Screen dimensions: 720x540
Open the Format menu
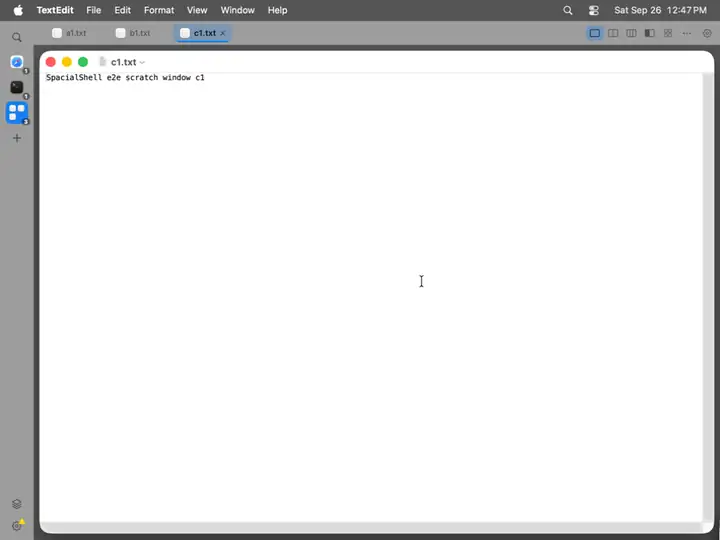pyautogui.click(x=159, y=10)
